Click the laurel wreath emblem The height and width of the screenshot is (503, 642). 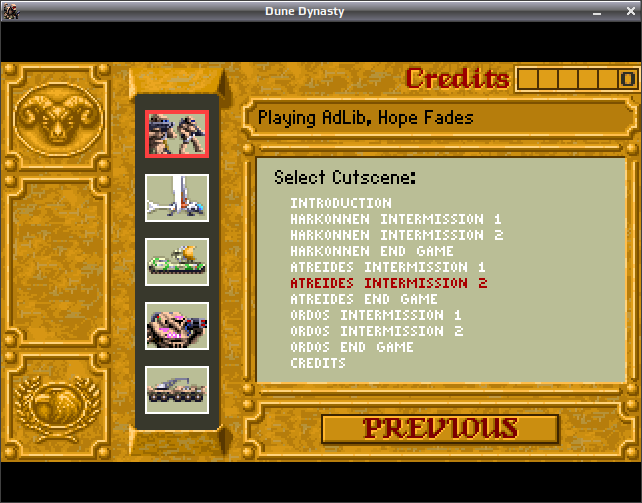click(x=58, y=408)
